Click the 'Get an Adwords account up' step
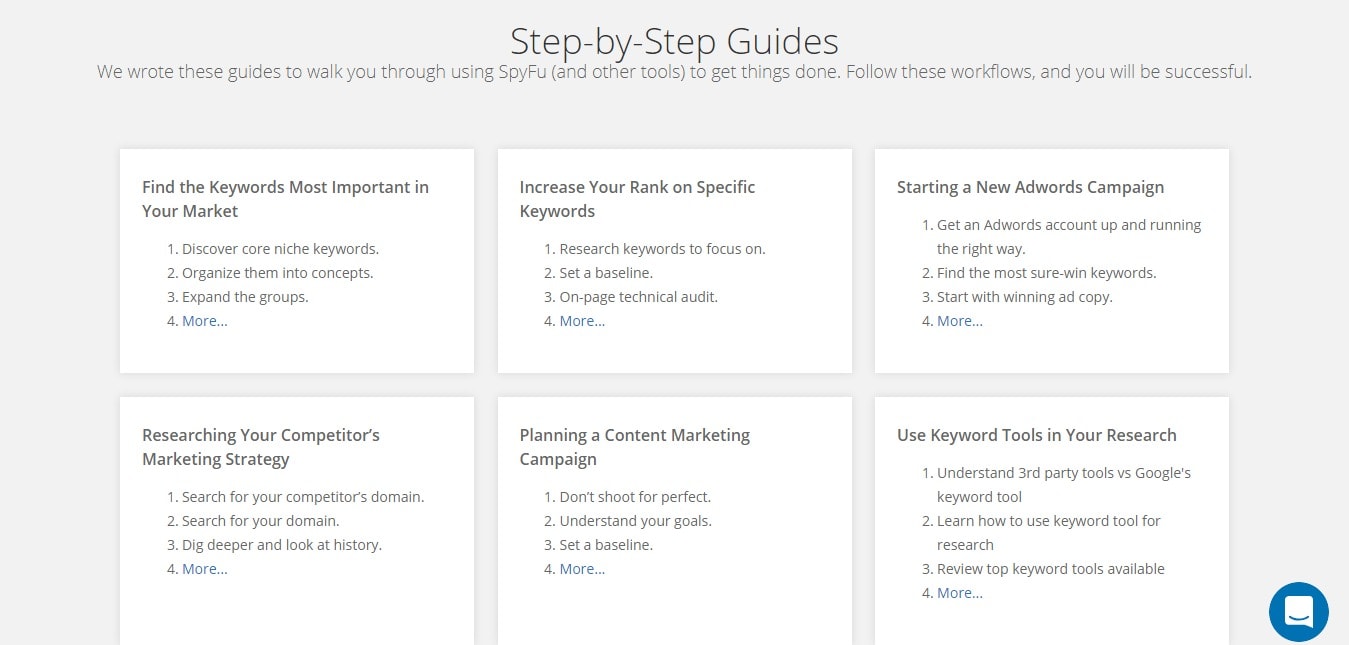This screenshot has width=1349, height=645. pos(1069,237)
